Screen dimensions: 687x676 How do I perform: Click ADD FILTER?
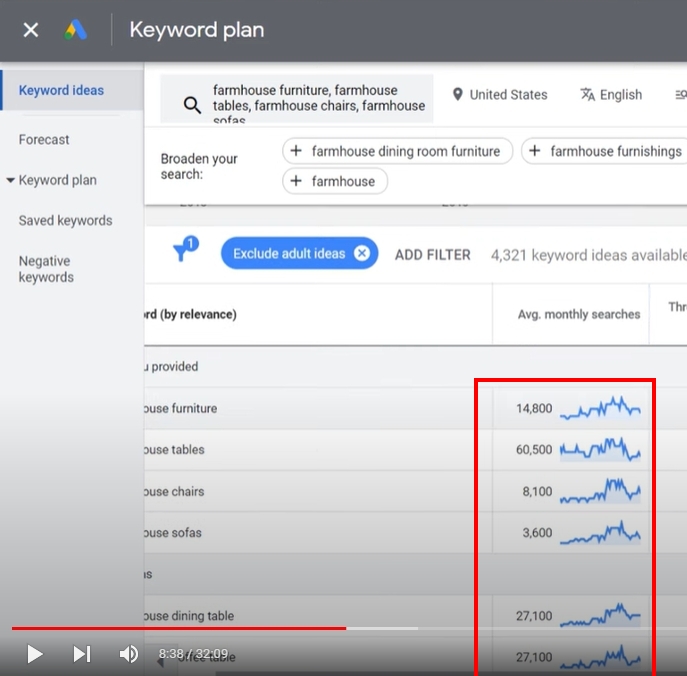(432, 255)
